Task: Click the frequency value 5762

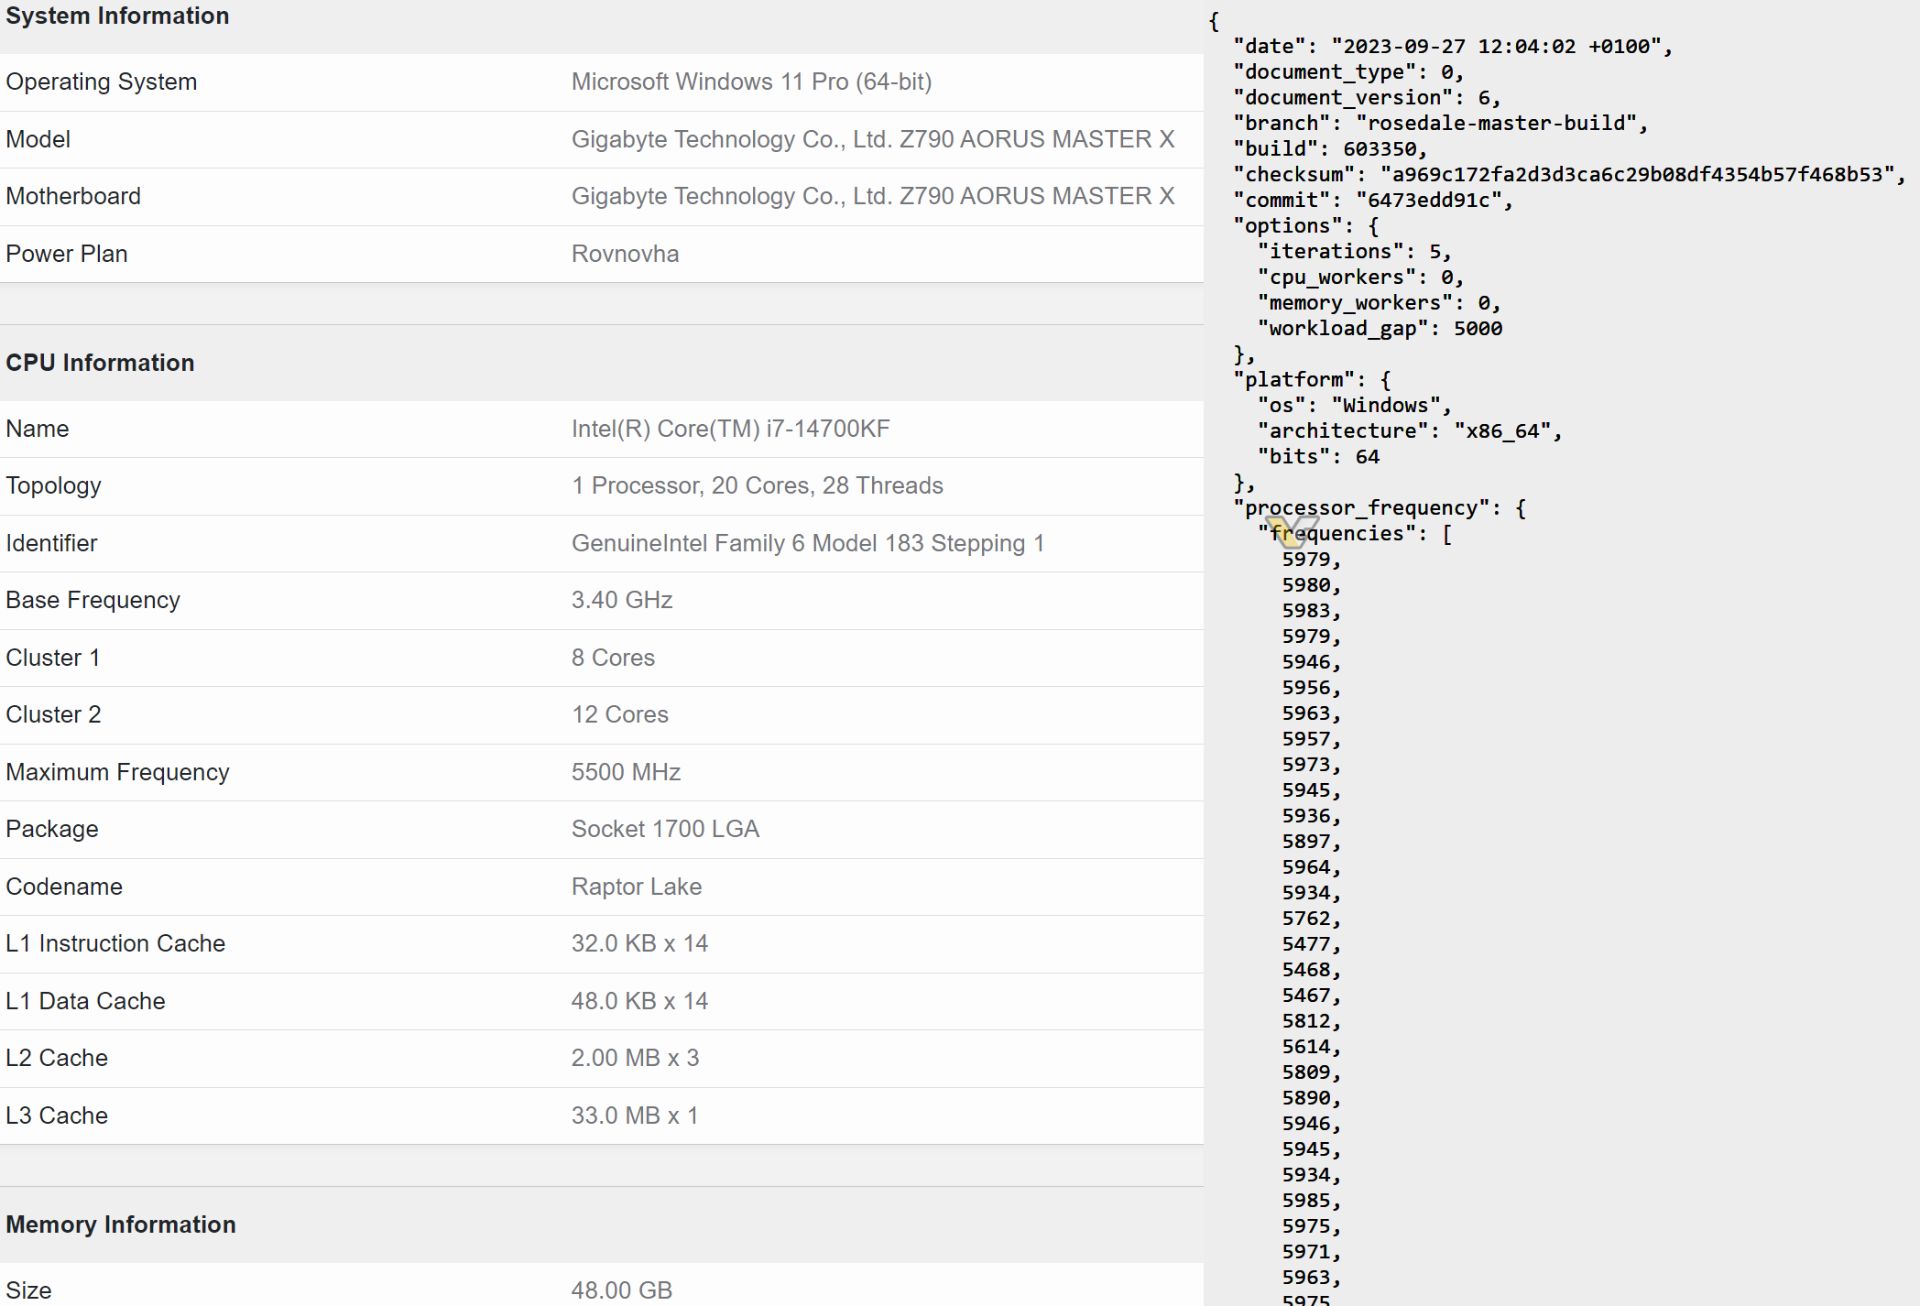Action: coord(1306,919)
